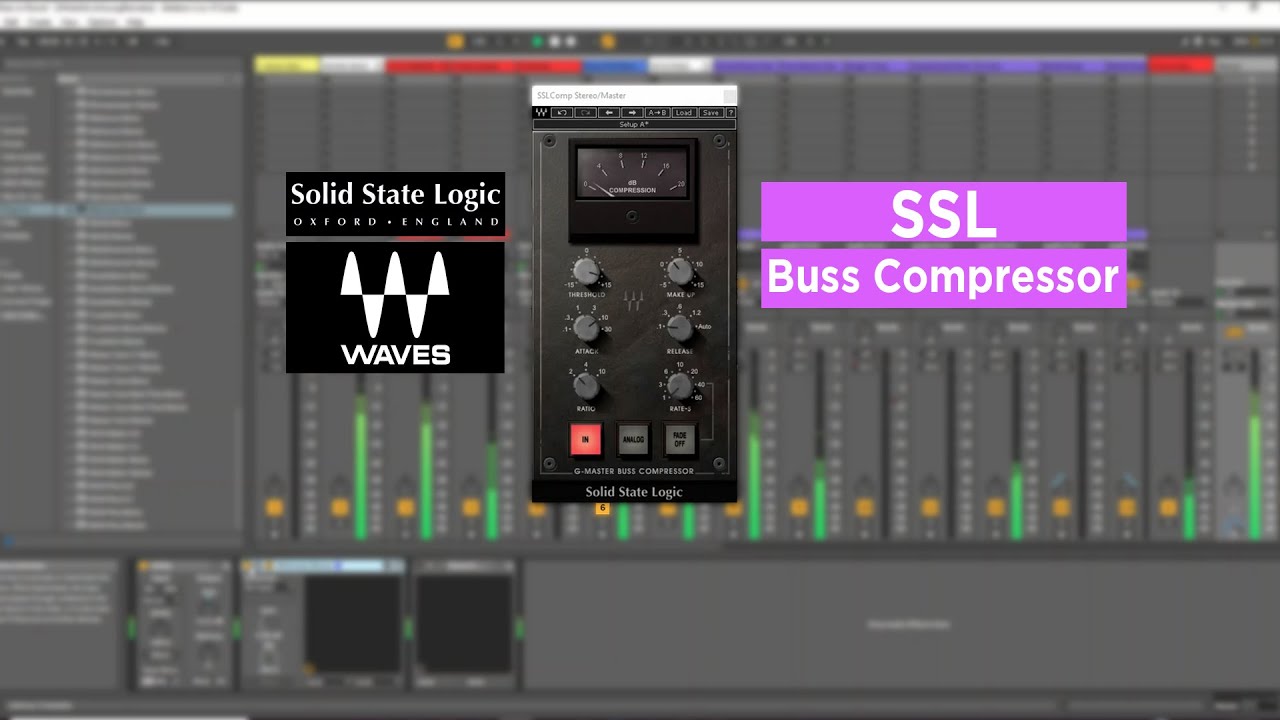
Task: Undo the last change in SSLComp
Action: click(562, 113)
